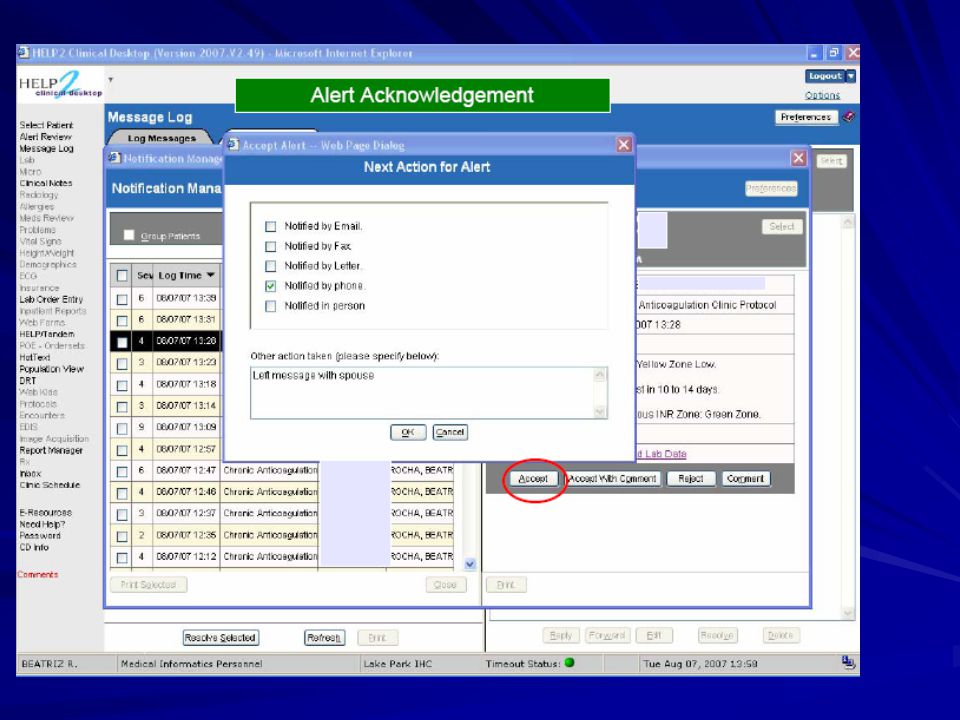The image size is (960, 720).
Task: Click the HELP2 clinical desktop logo
Action: click(x=60, y=85)
